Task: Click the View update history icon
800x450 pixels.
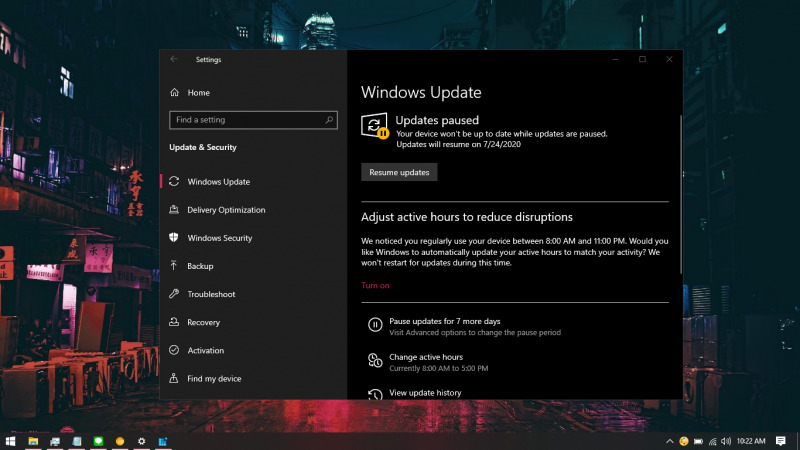Action: pyautogui.click(x=375, y=394)
